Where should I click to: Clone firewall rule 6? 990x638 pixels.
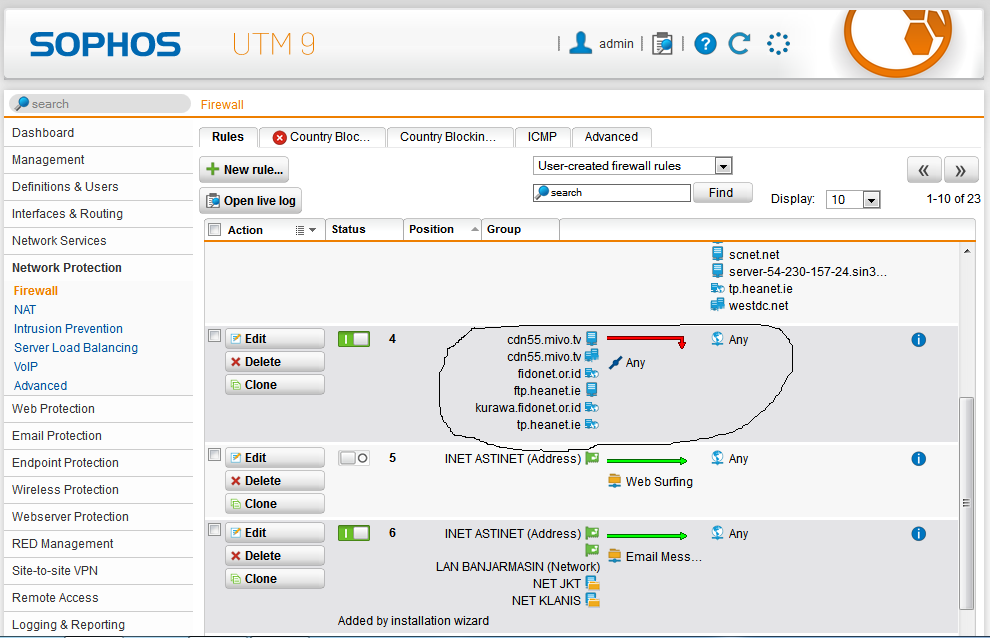click(x=275, y=579)
